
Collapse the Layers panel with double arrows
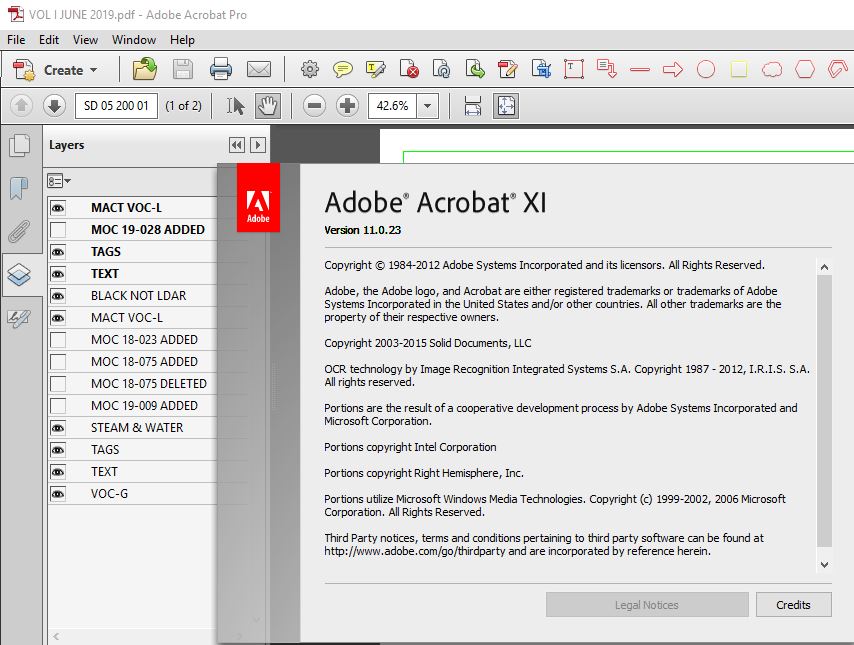click(x=236, y=145)
